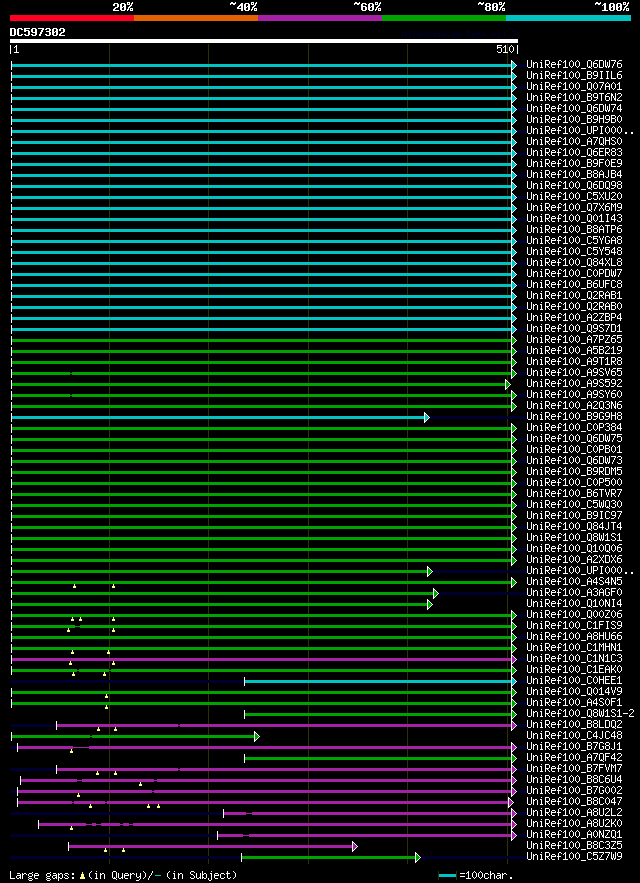Select the UniRef100_Q6DW73 label
This screenshot has height=883, width=640.
click(x=574, y=461)
